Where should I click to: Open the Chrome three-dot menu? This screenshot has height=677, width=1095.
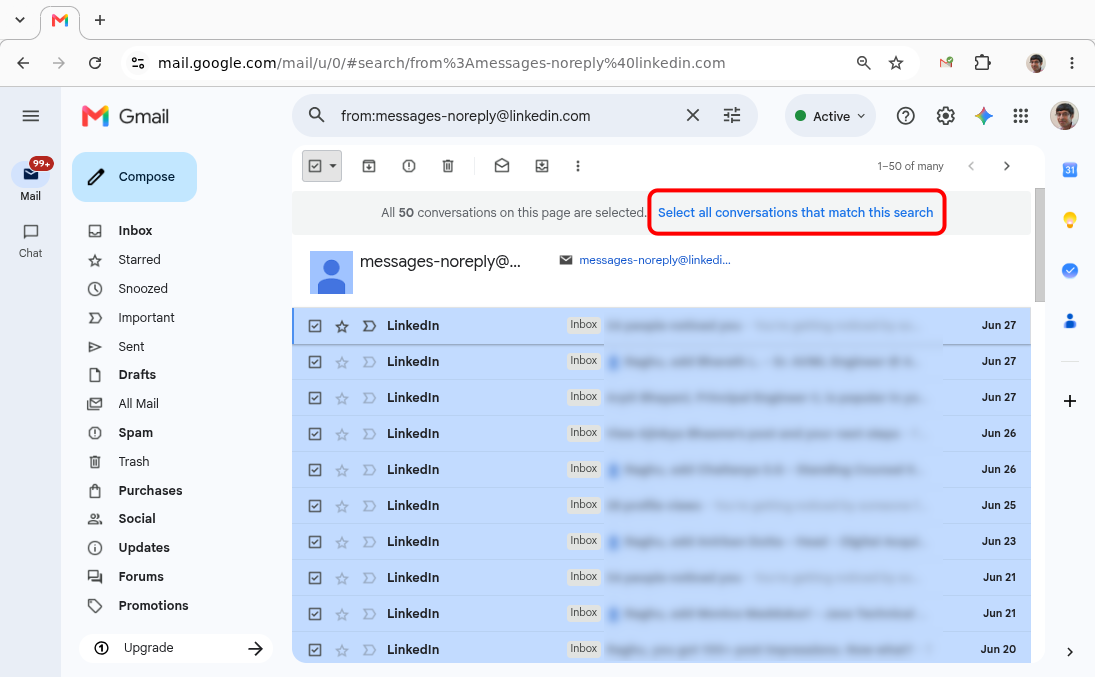pos(1072,63)
